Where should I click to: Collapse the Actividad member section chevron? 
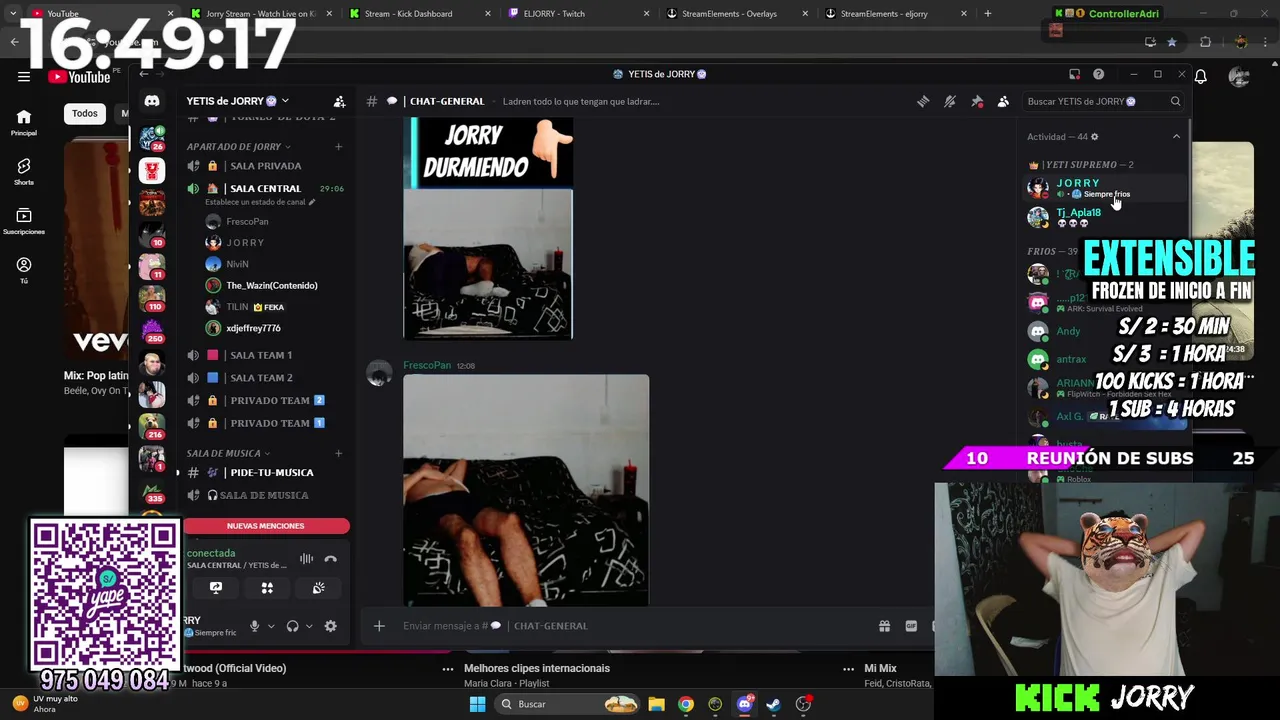point(1176,137)
